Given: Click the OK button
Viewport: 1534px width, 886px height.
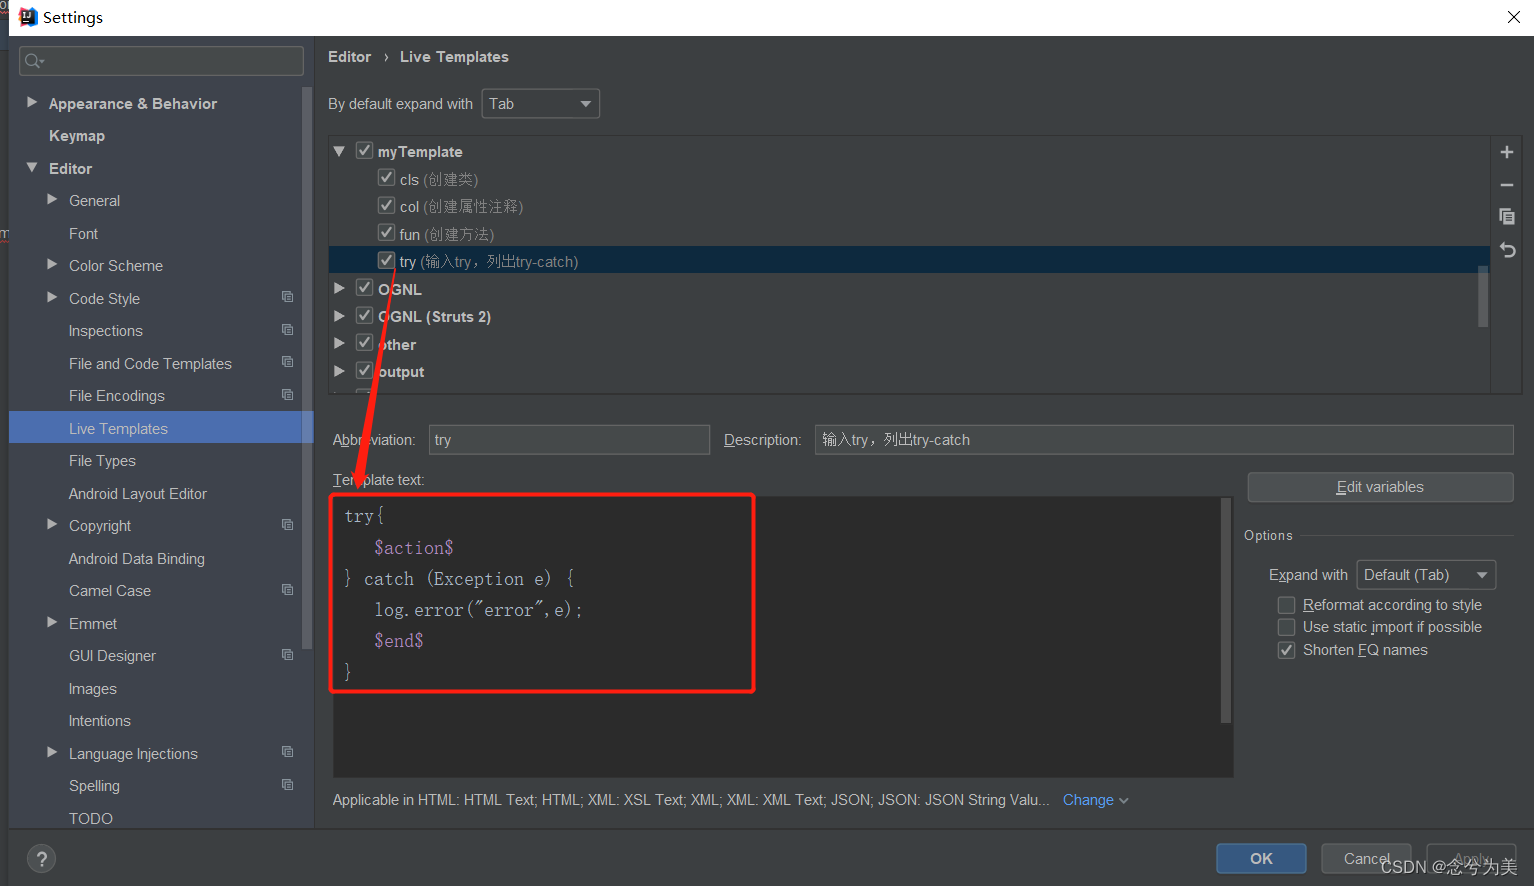Looking at the screenshot, I should (1261, 859).
